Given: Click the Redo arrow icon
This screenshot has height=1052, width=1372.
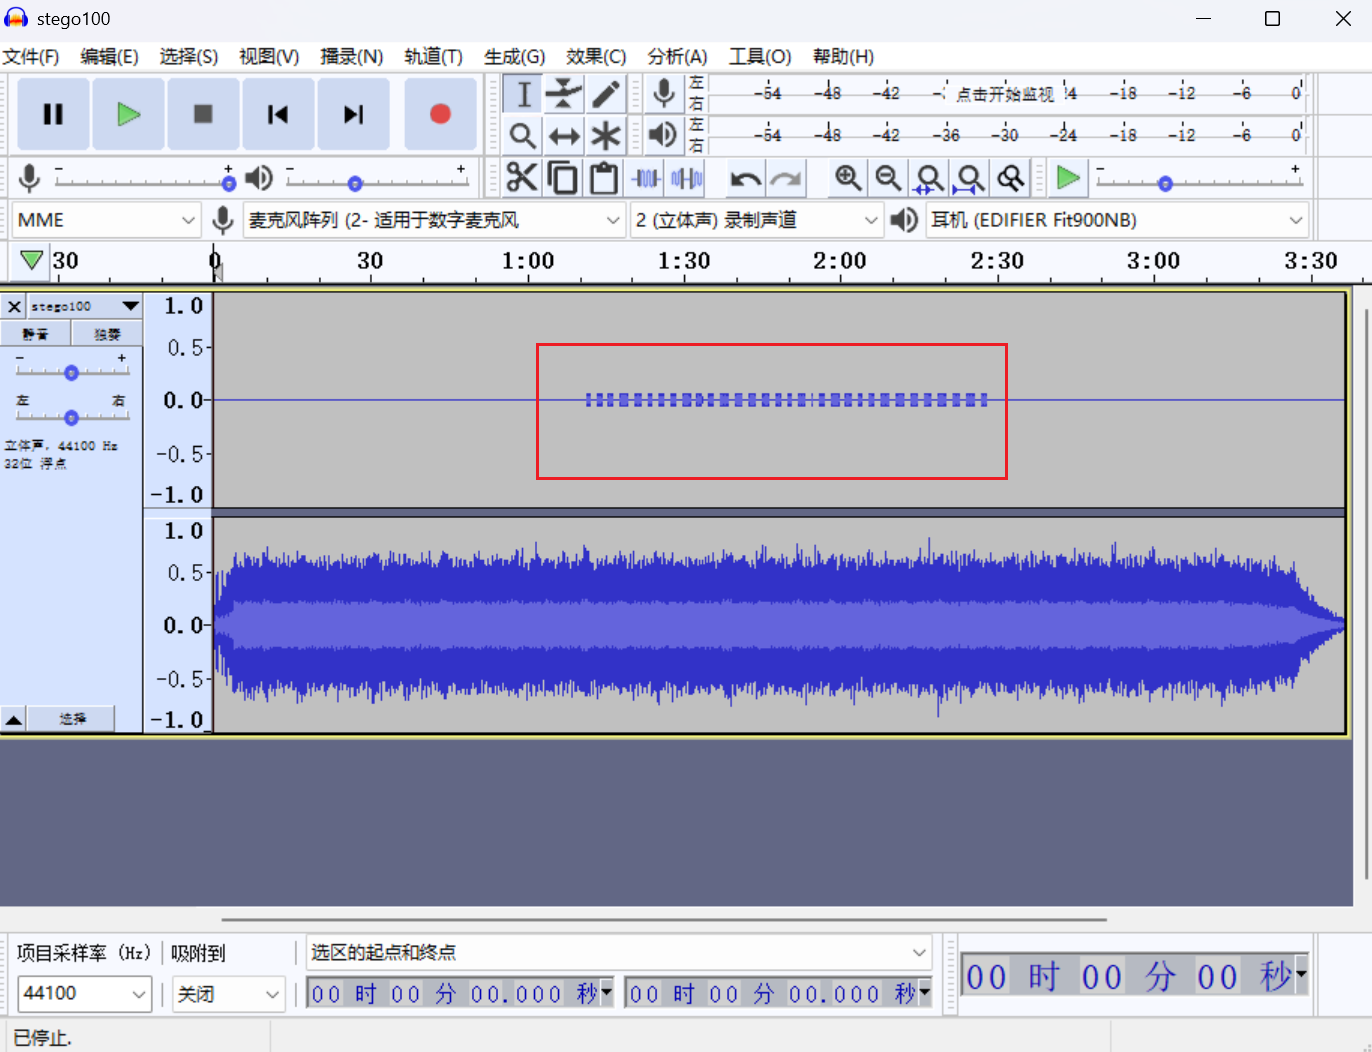Looking at the screenshot, I should pyautogui.click(x=787, y=178).
